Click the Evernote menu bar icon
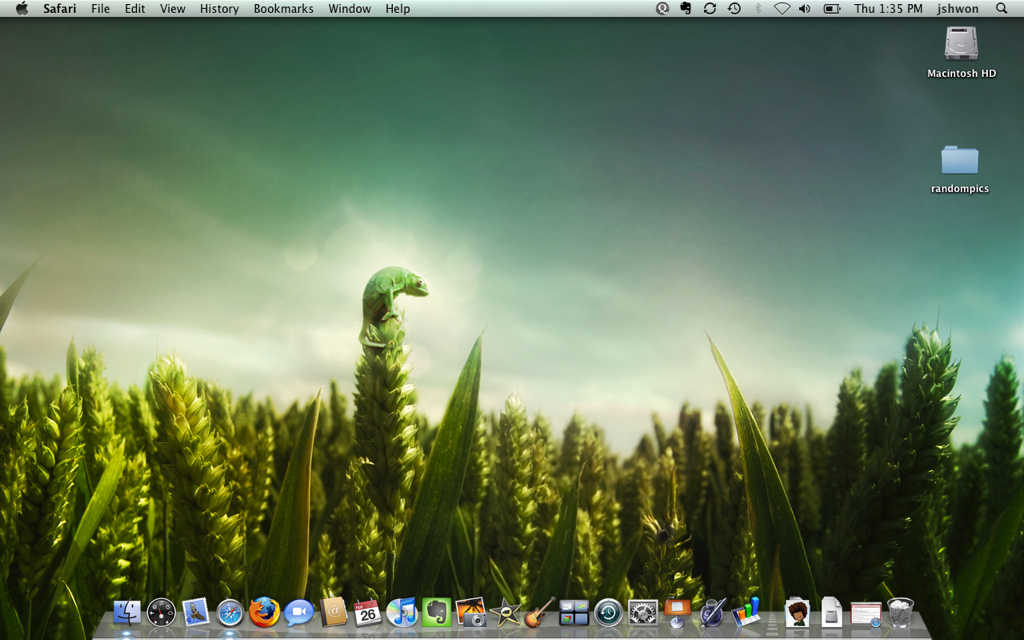The image size is (1024, 640). 686,8
